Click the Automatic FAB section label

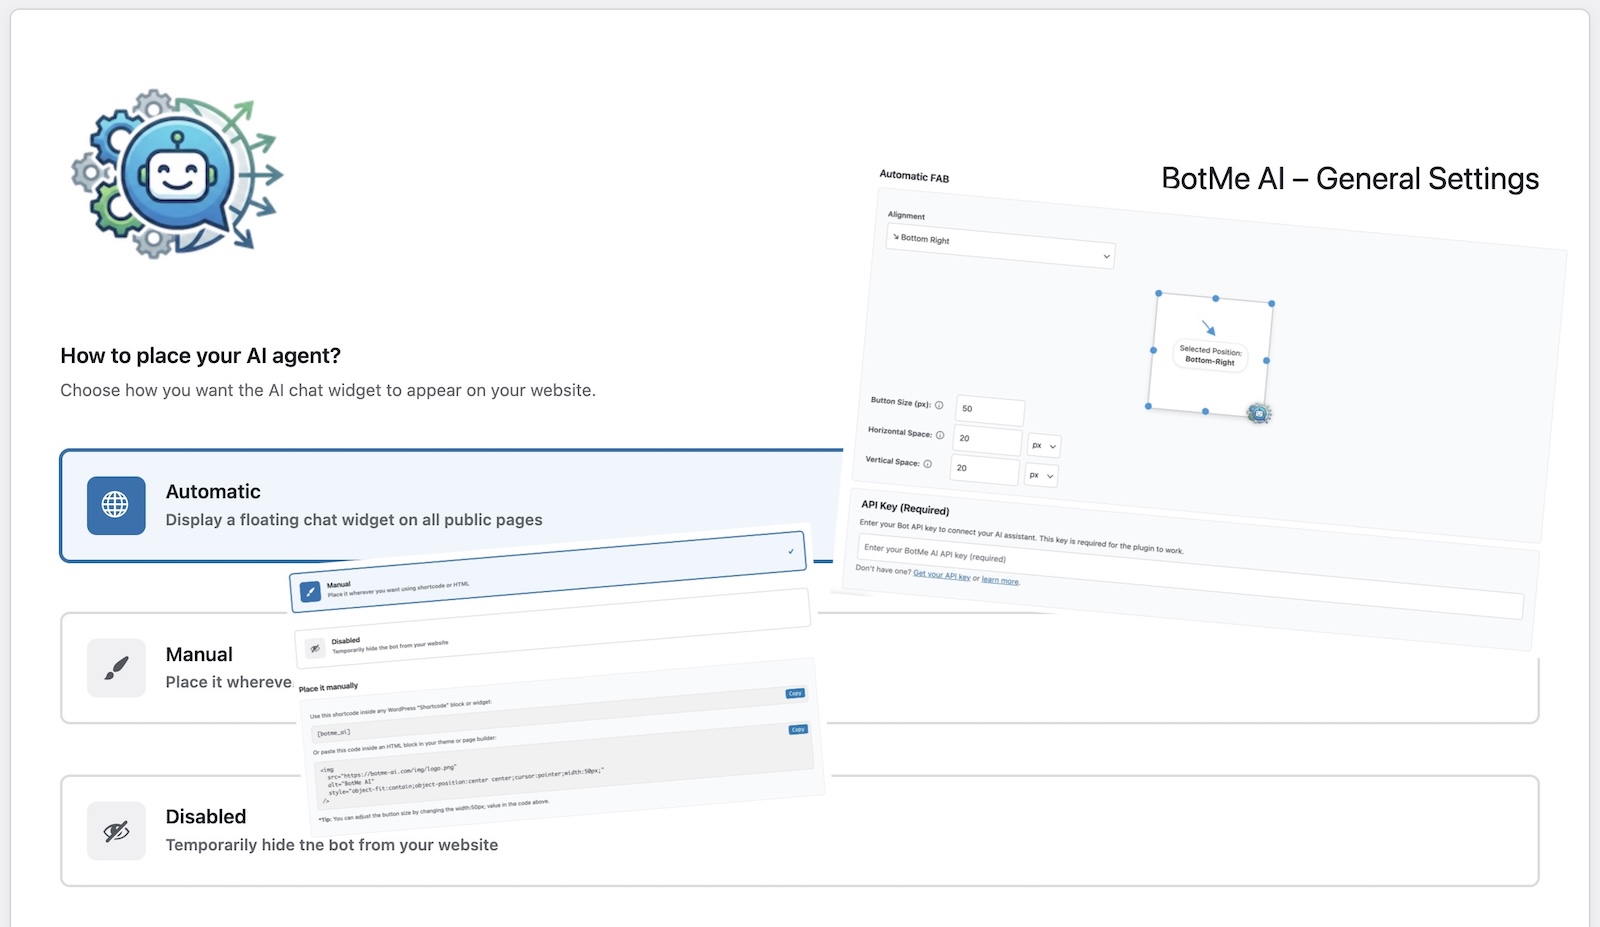[x=914, y=177]
